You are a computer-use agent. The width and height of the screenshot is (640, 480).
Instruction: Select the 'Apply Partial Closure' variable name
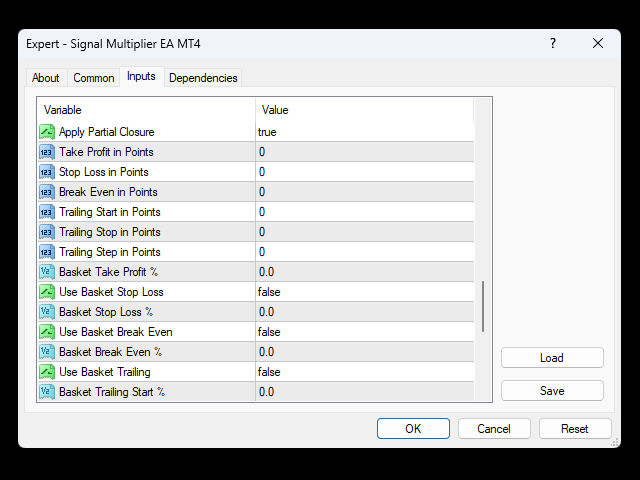pyautogui.click(x=107, y=132)
